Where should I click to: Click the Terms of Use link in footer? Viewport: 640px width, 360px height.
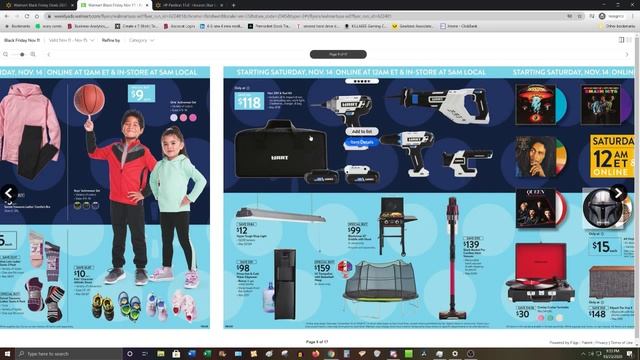tap(621, 342)
